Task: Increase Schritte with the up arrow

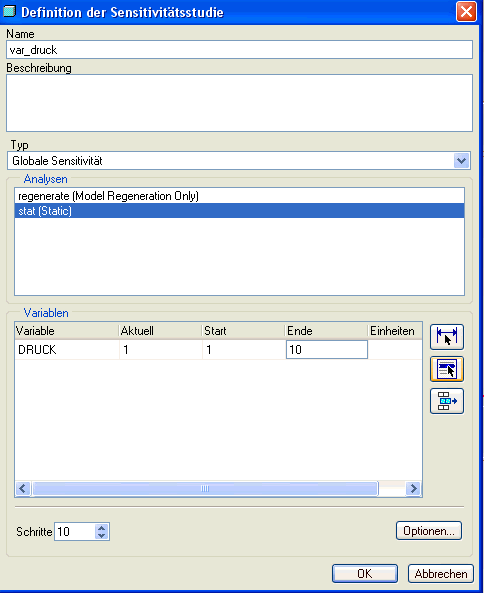Action: (x=101, y=528)
